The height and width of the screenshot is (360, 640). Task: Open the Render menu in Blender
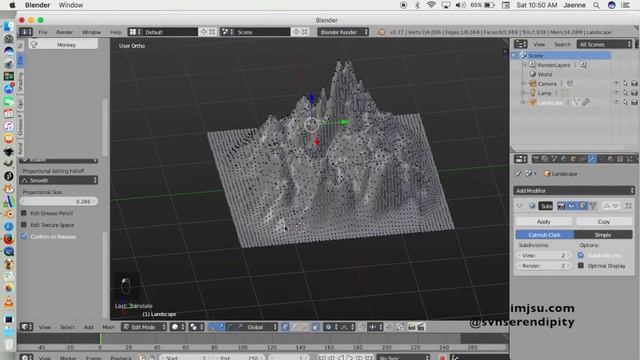coord(64,32)
